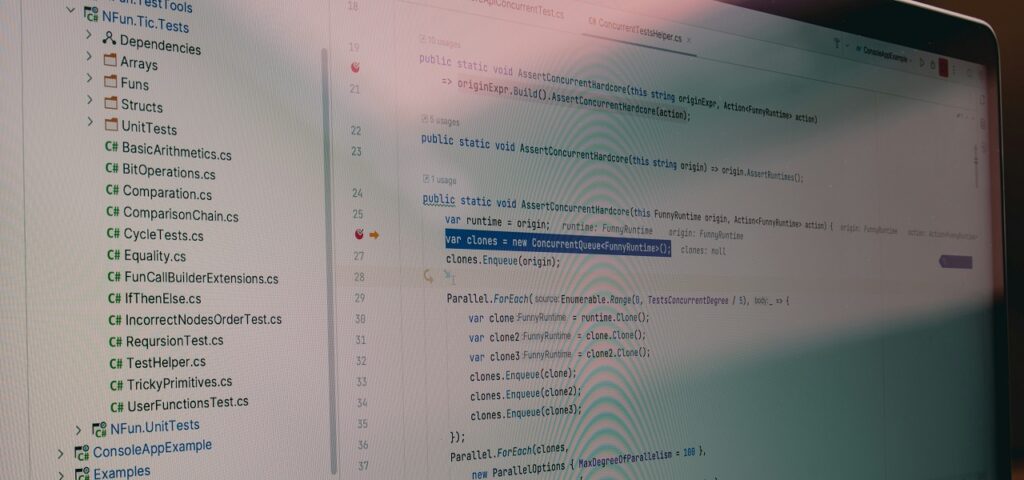Open IfThenElse.cs file

pos(163,298)
